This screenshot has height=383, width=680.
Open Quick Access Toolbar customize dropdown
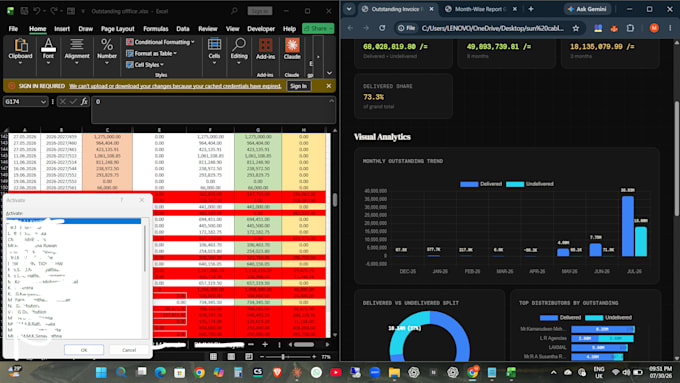82,11
